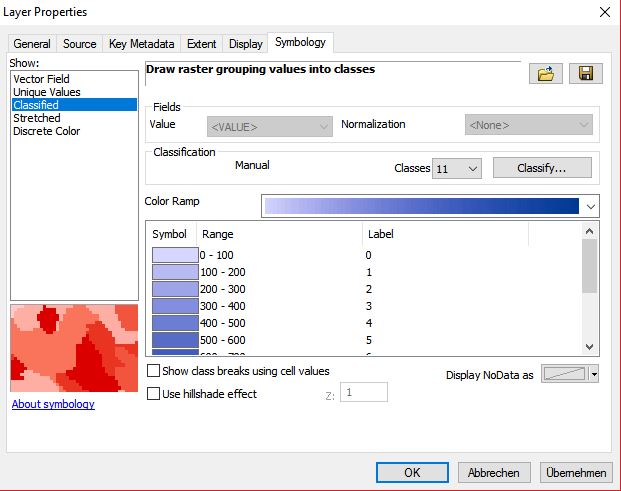
Task: Click the 400 - 500 symbol color swatch
Action: (x=175, y=323)
